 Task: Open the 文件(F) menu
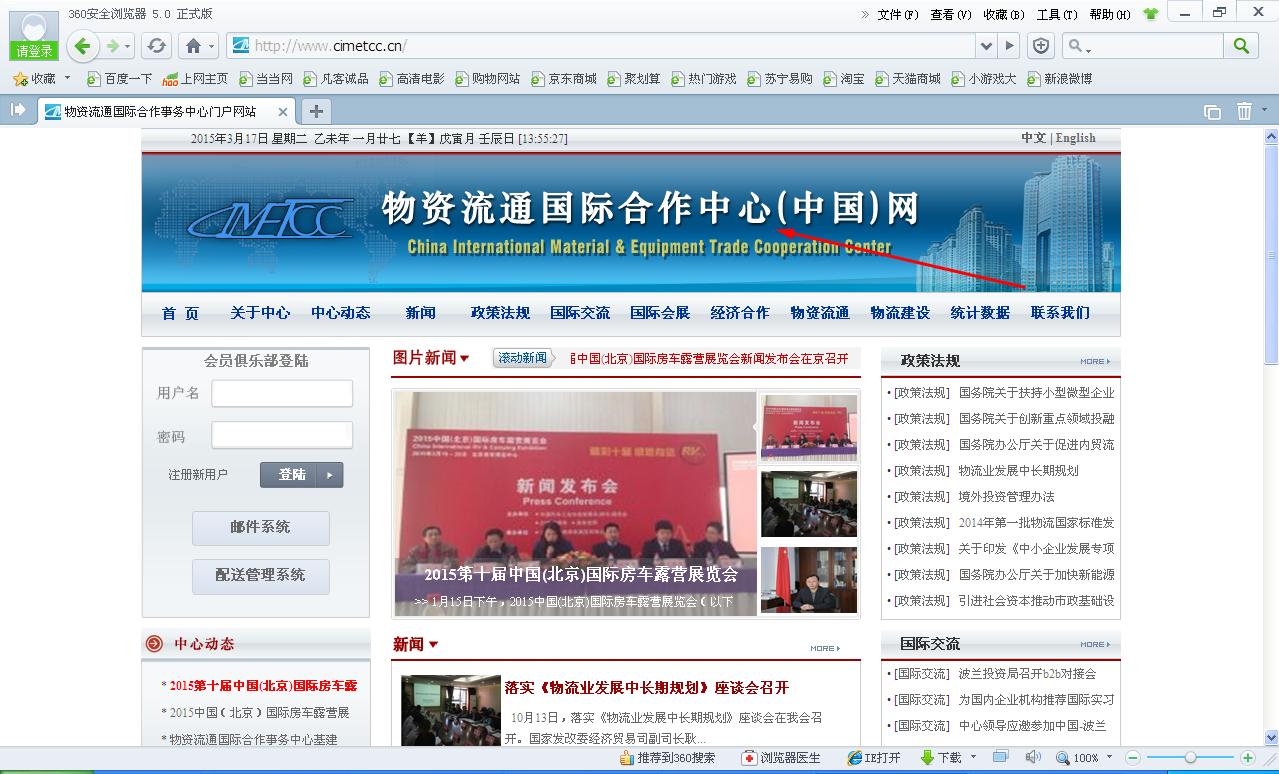pos(897,14)
